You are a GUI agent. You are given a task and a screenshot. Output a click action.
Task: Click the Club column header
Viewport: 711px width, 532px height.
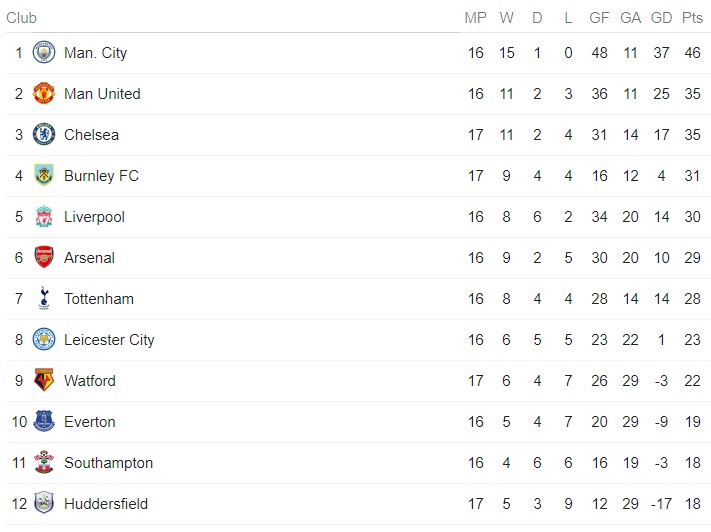(21, 17)
